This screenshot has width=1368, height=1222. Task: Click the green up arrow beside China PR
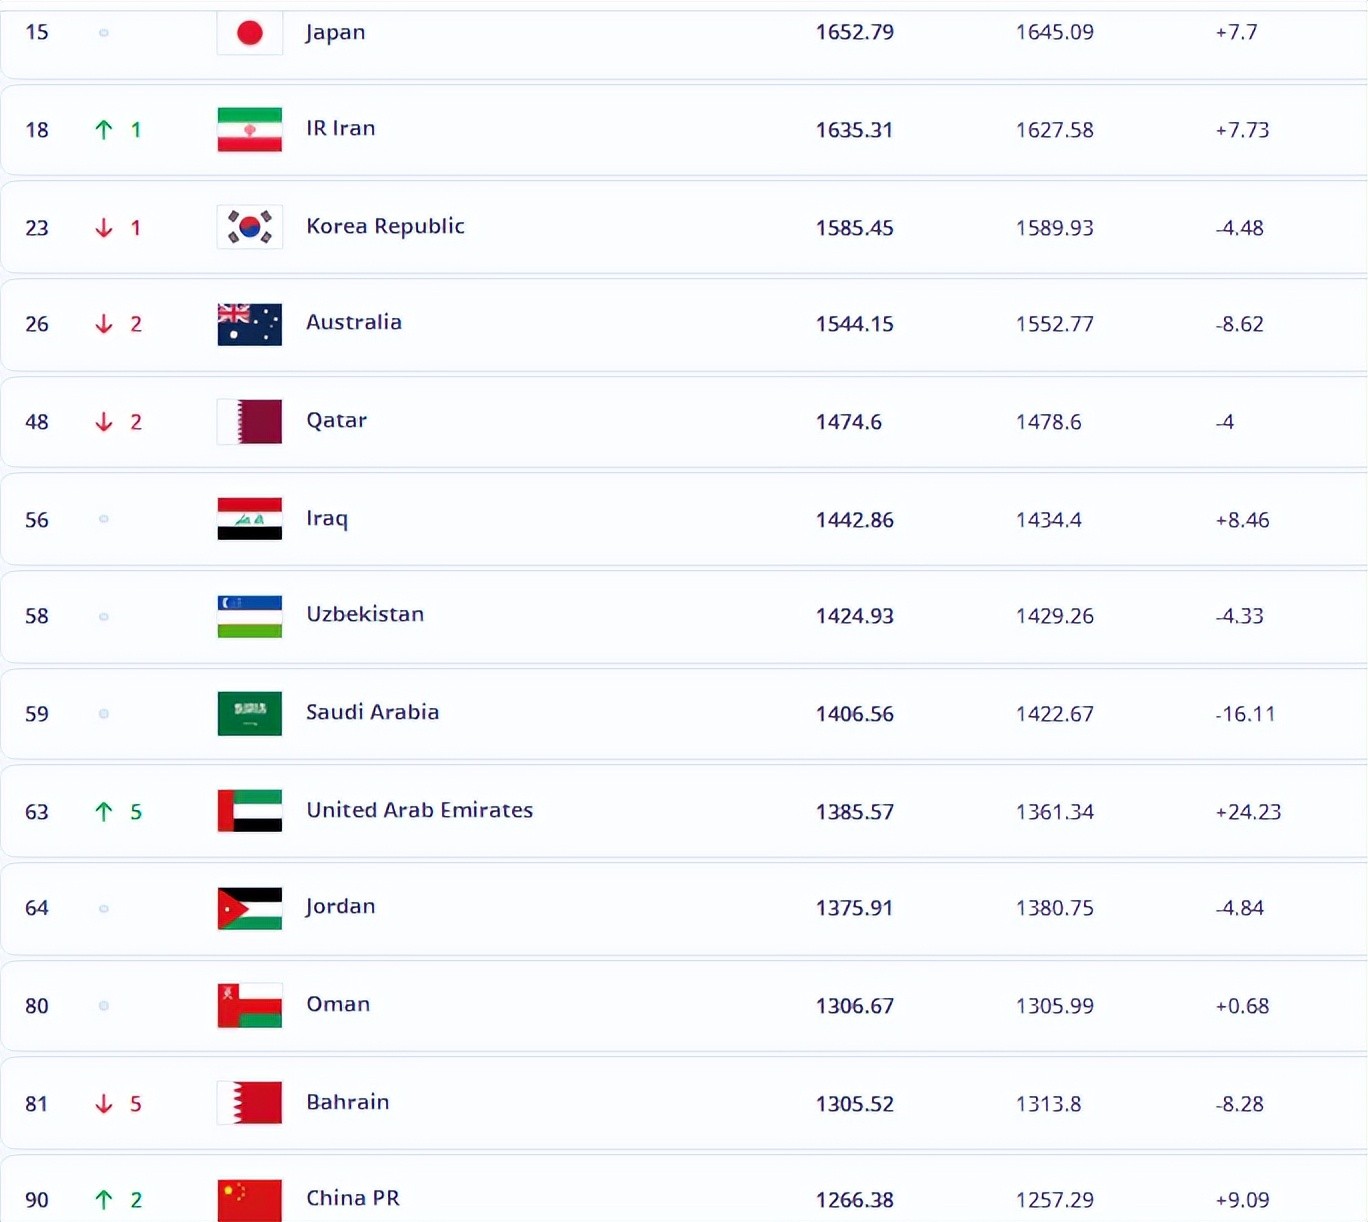104,1200
